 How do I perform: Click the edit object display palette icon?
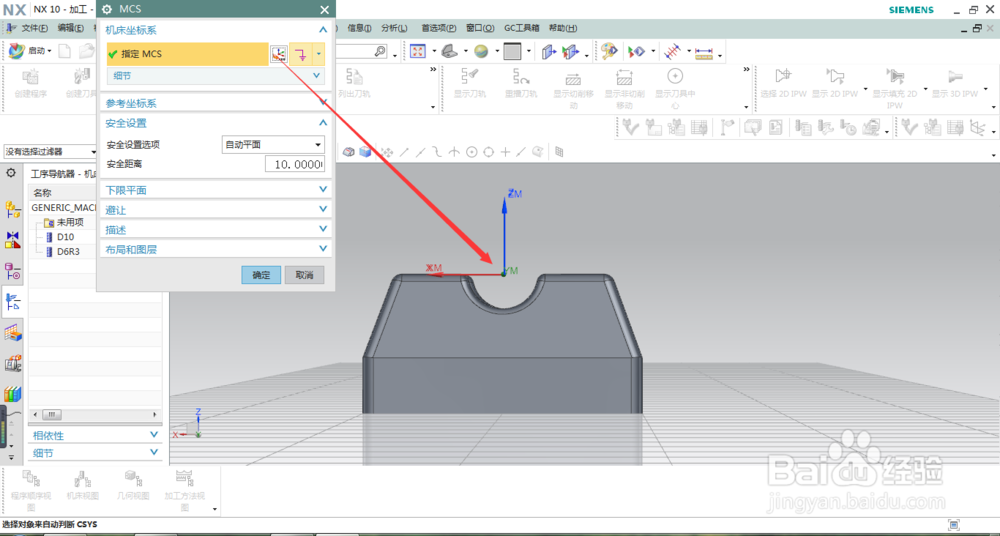pos(609,52)
